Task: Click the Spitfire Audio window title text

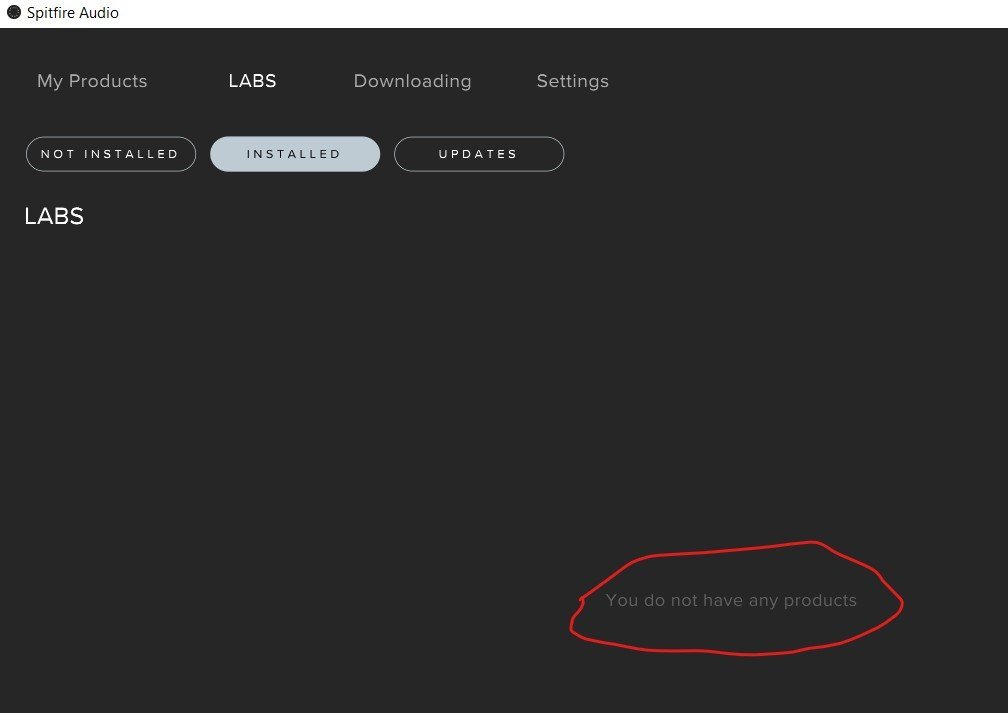Action: (x=73, y=13)
